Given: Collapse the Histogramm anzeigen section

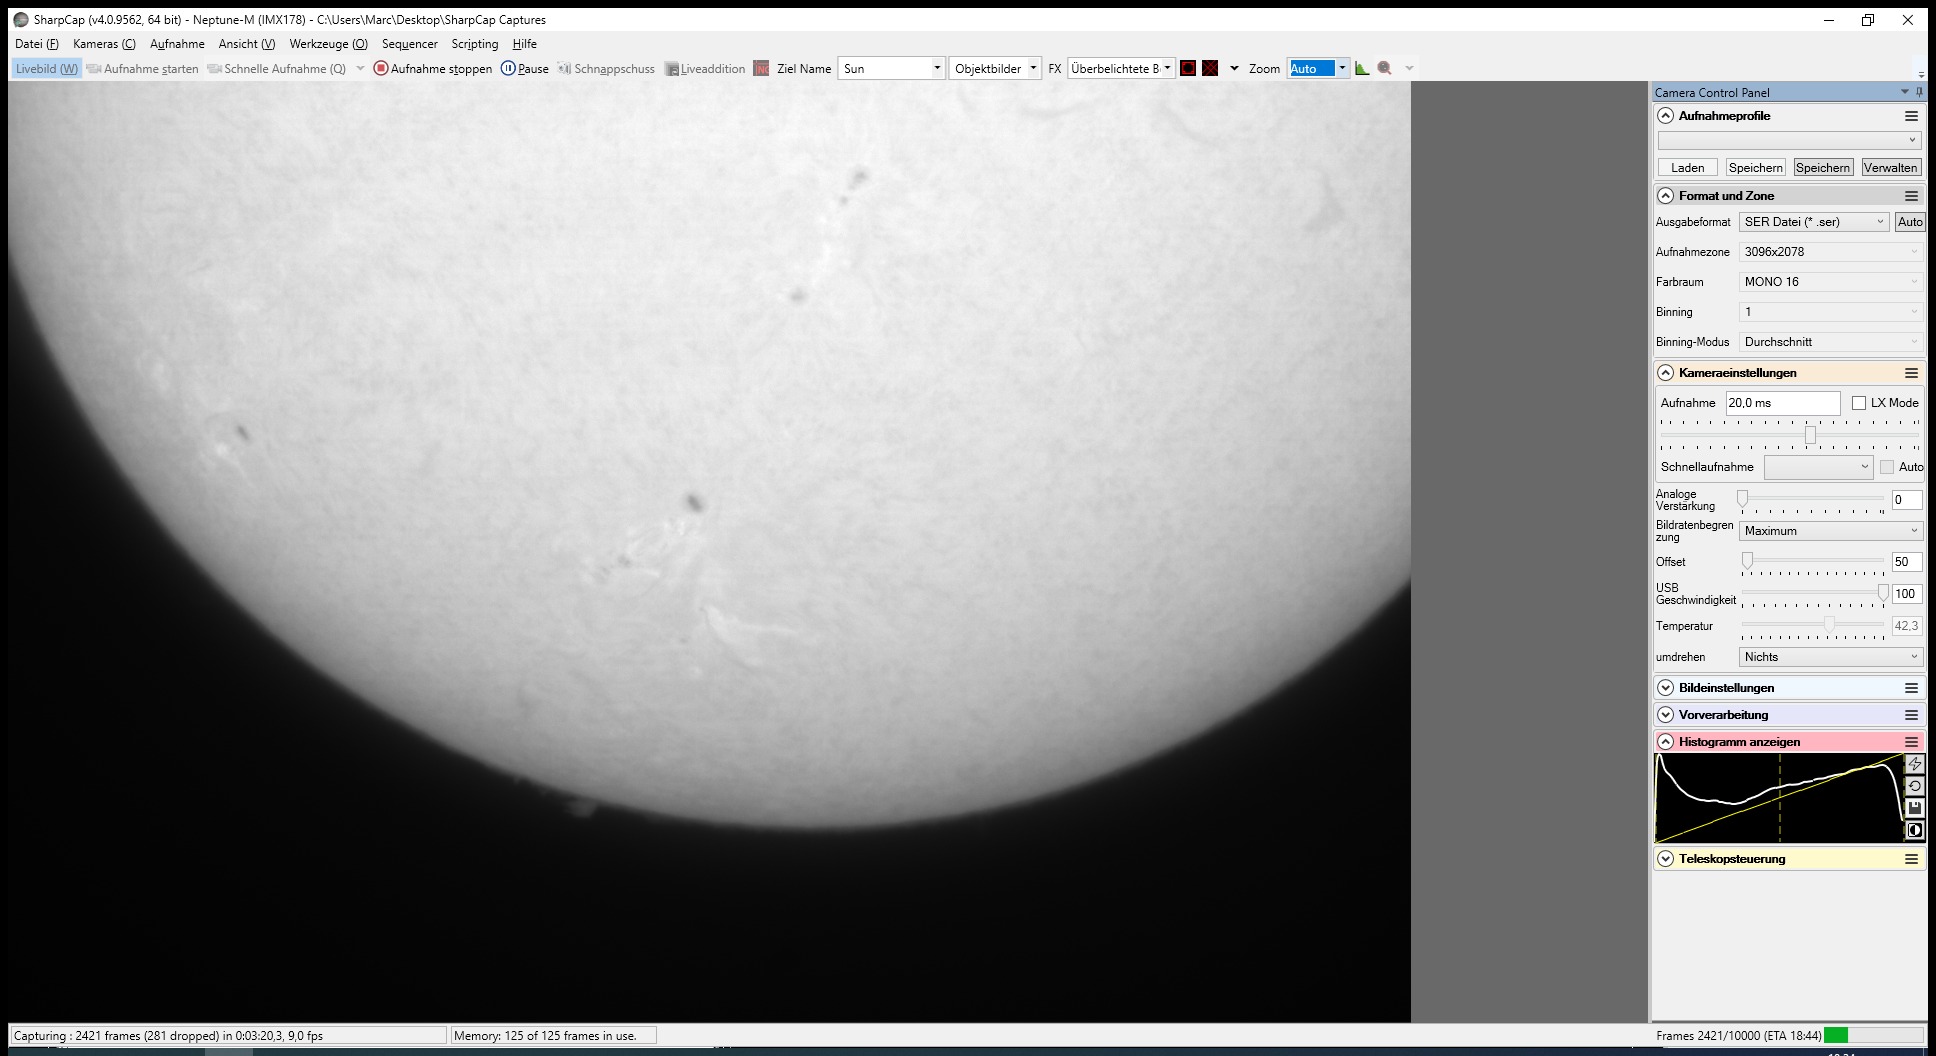Looking at the screenshot, I should (1665, 742).
